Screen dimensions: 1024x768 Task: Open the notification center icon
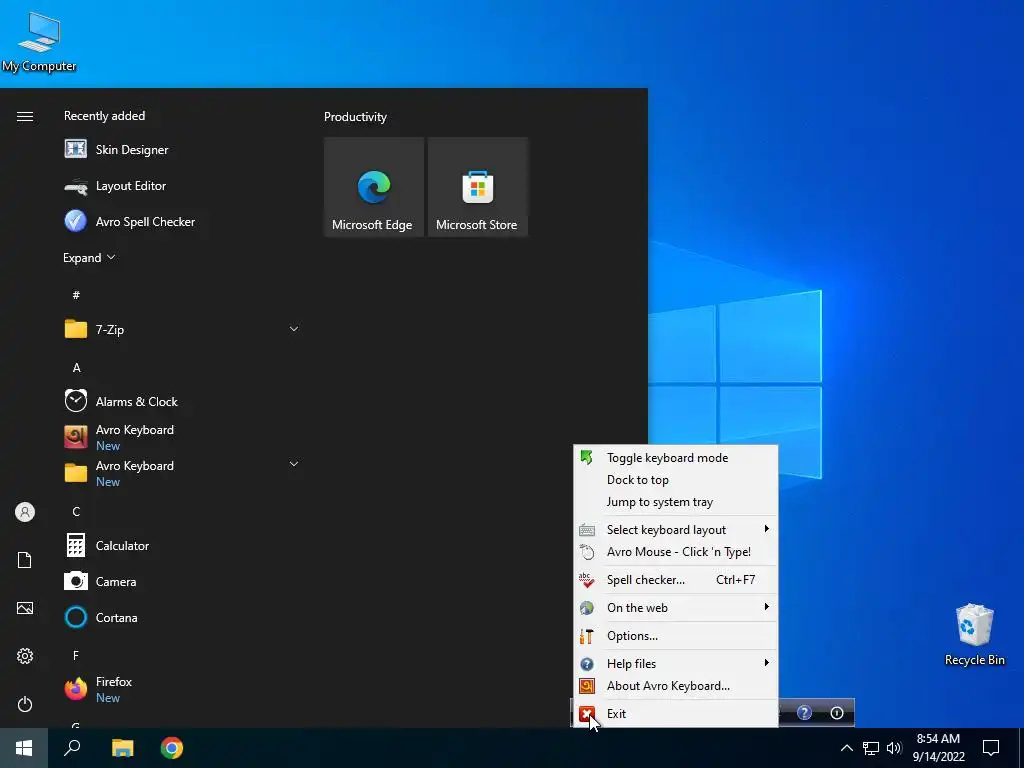pyautogui.click(x=991, y=748)
